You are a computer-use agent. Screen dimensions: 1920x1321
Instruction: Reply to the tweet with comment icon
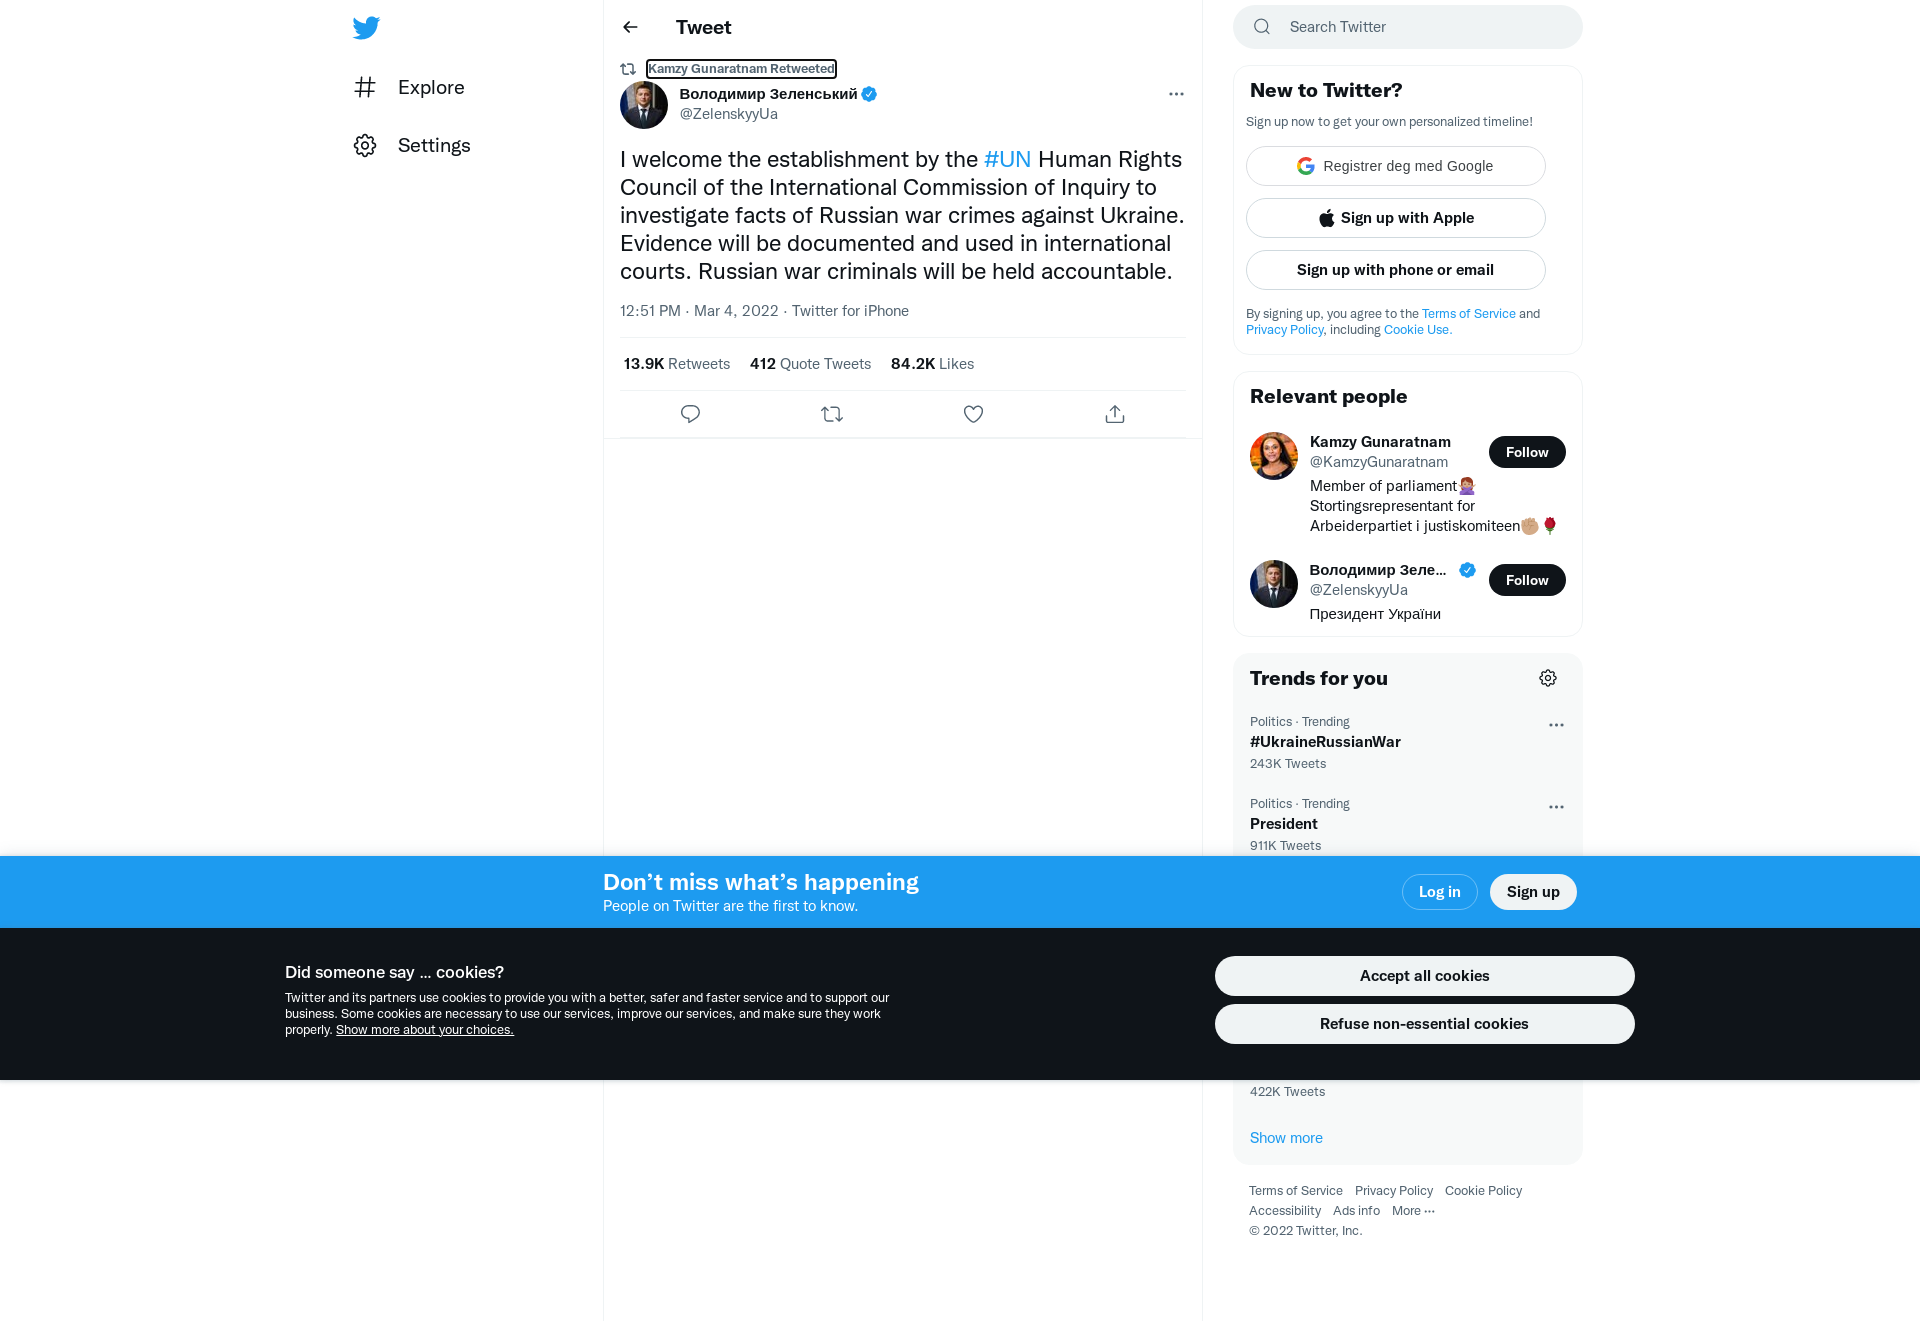click(x=690, y=414)
